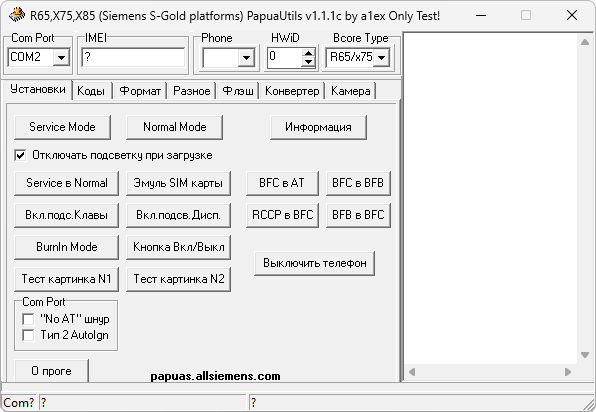
Task: Click the horizontal scroll left arrow
Action: (x=412, y=371)
